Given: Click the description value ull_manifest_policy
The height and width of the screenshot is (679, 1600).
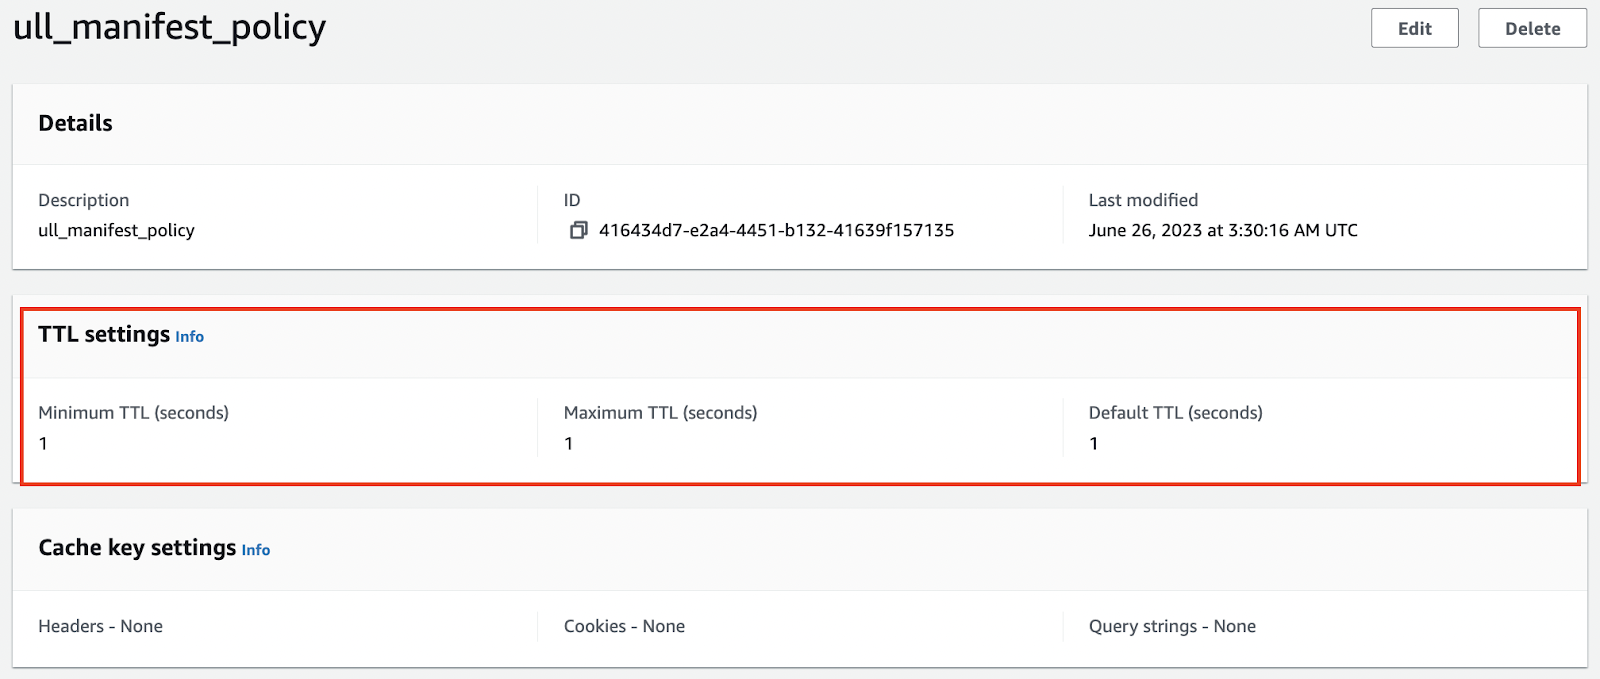Looking at the screenshot, I should pos(116,230).
